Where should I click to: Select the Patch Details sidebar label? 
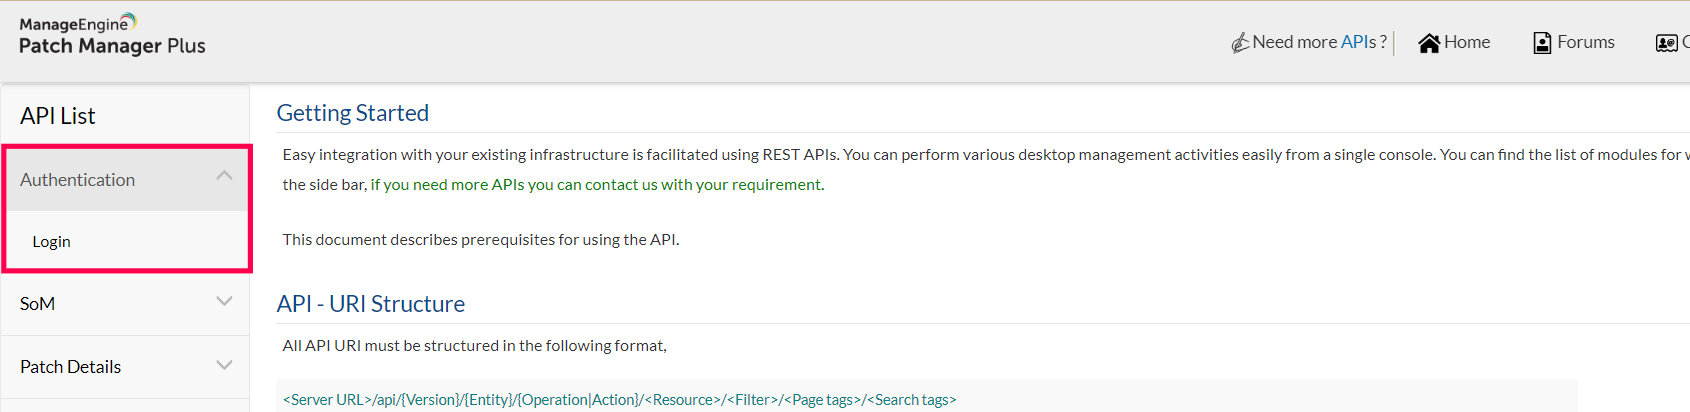point(70,367)
